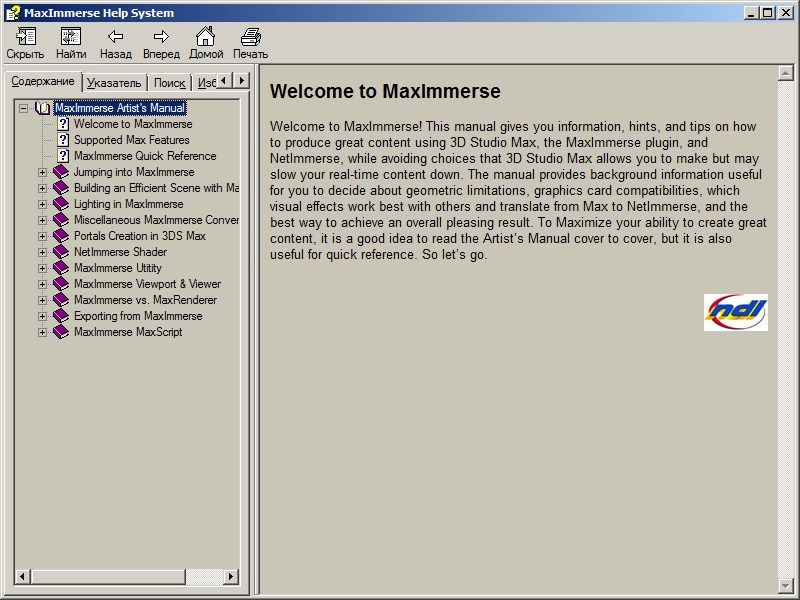The height and width of the screenshot is (600, 800).
Task: Select Exporting from MaxImmerse tree label
Action: (x=138, y=316)
